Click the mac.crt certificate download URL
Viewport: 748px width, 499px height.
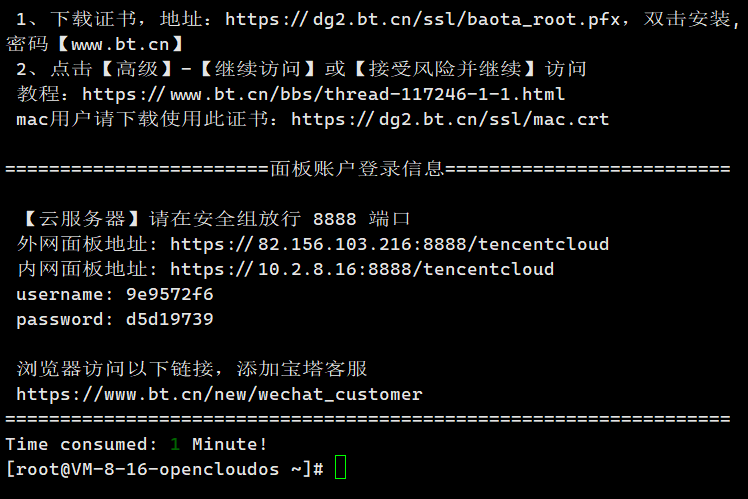click(450, 119)
